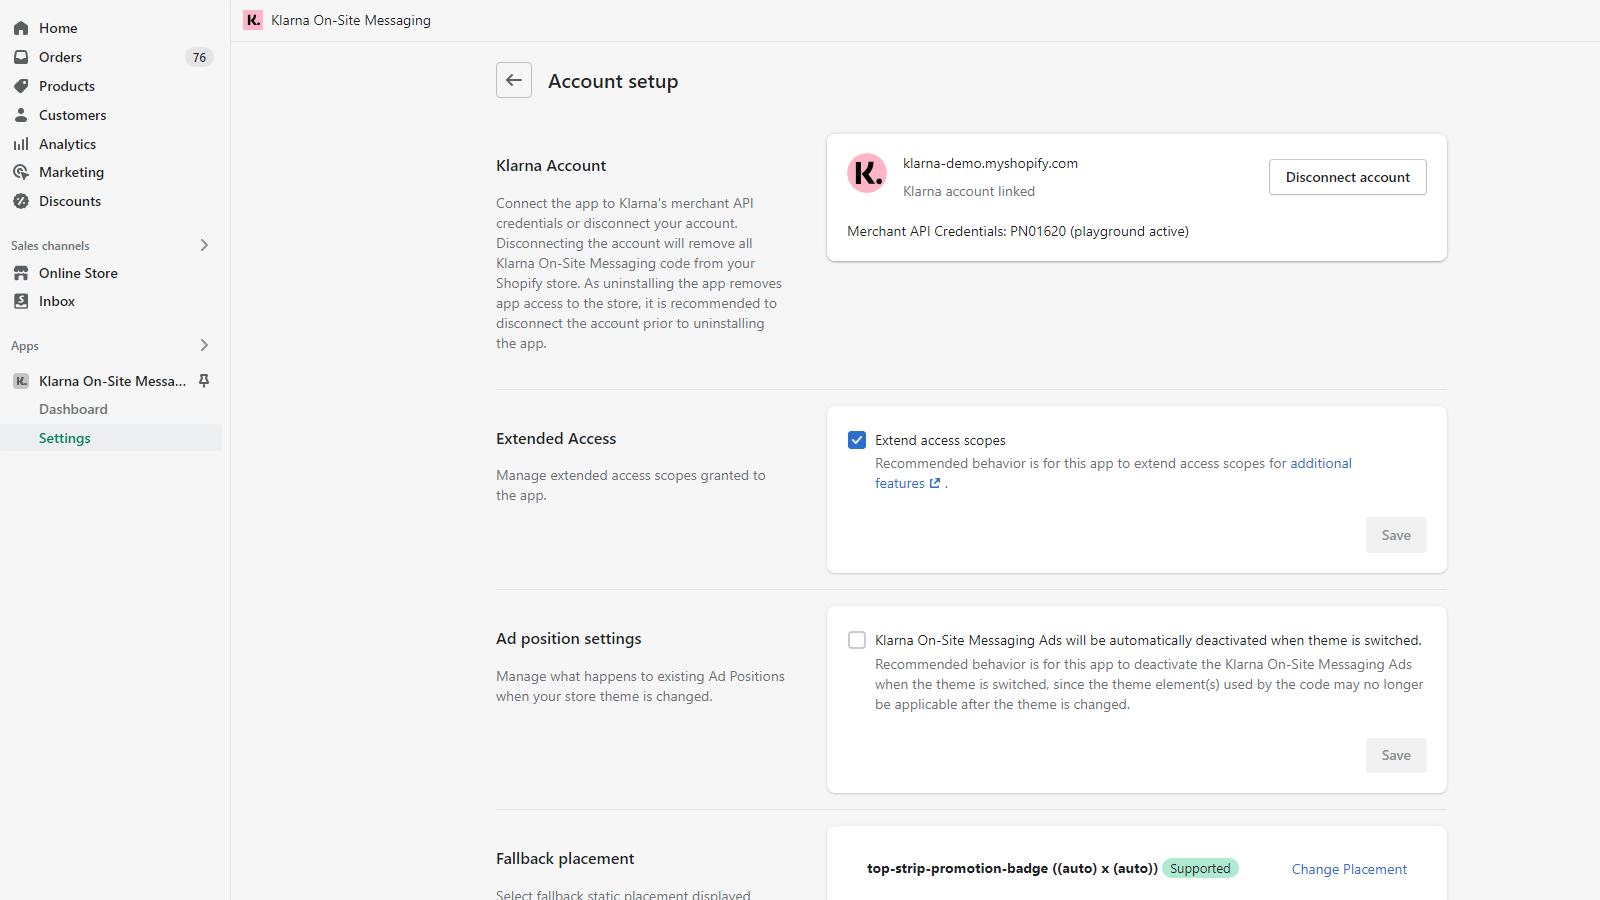The height and width of the screenshot is (900, 1600).
Task: Save the Extended Access settings
Action: 1396,535
